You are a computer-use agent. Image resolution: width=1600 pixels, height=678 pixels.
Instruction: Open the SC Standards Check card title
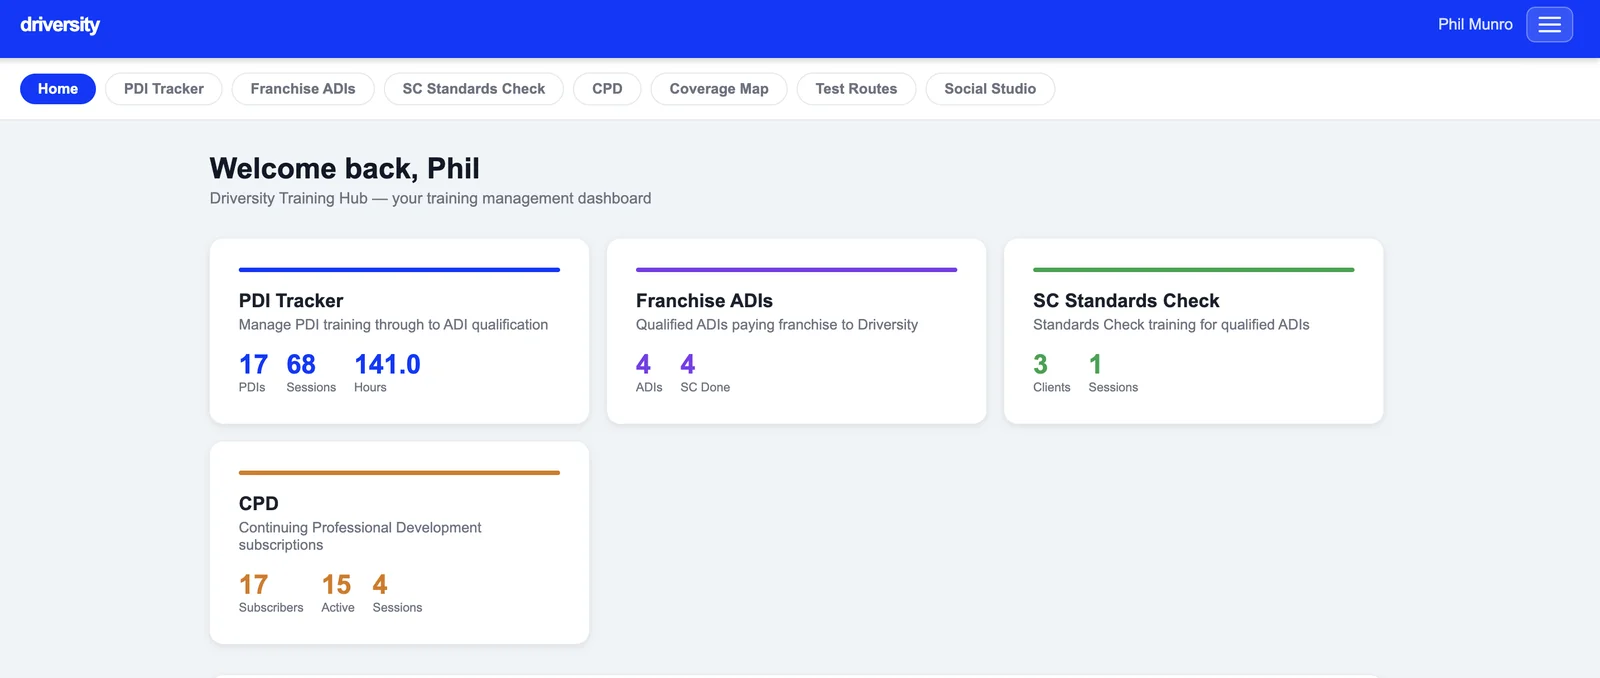[x=1126, y=301]
